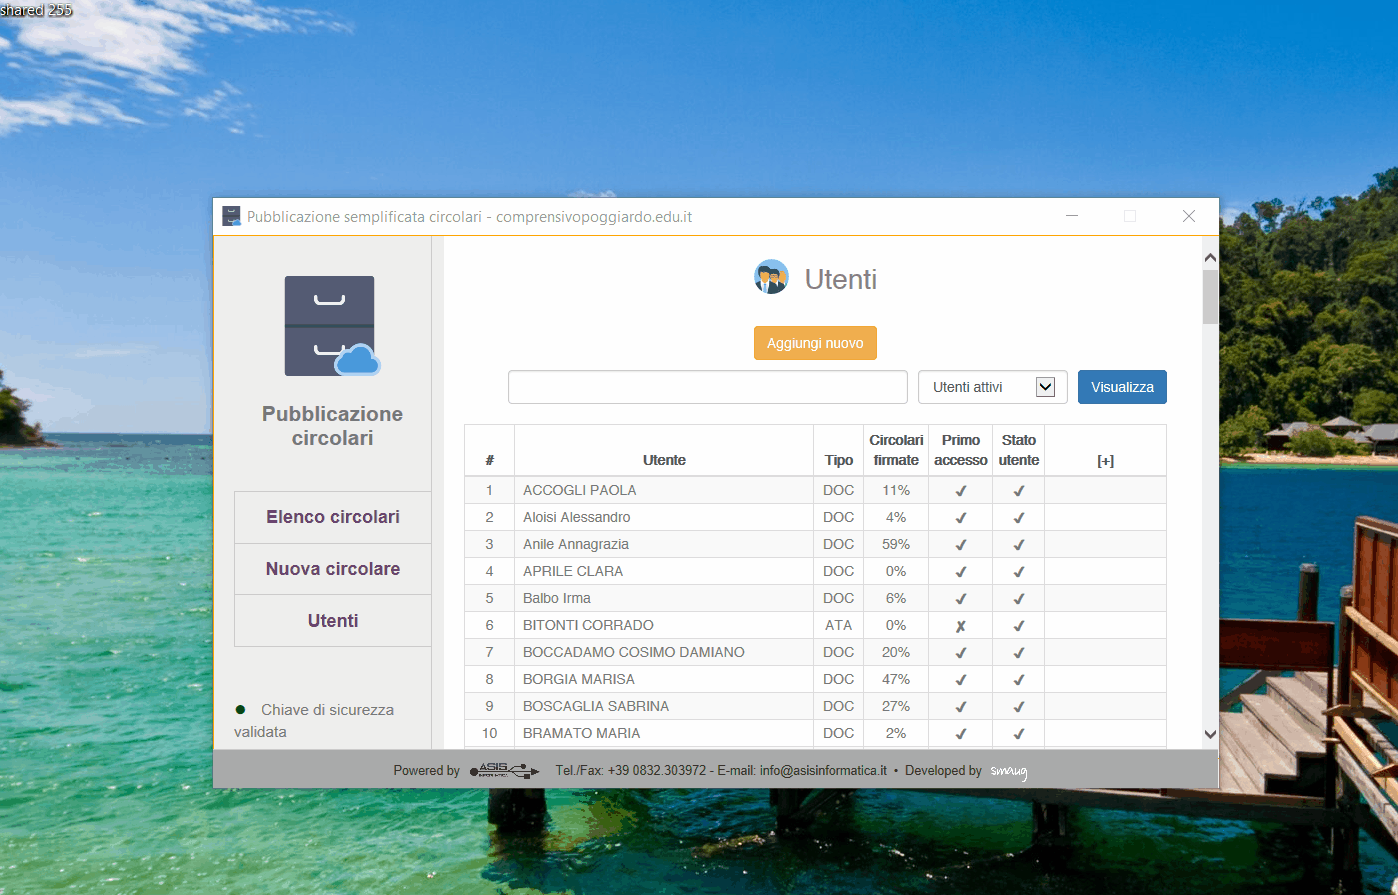This screenshot has width=1398, height=895.
Task: Click the ASIS logo in footer
Action: [x=505, y=770]
